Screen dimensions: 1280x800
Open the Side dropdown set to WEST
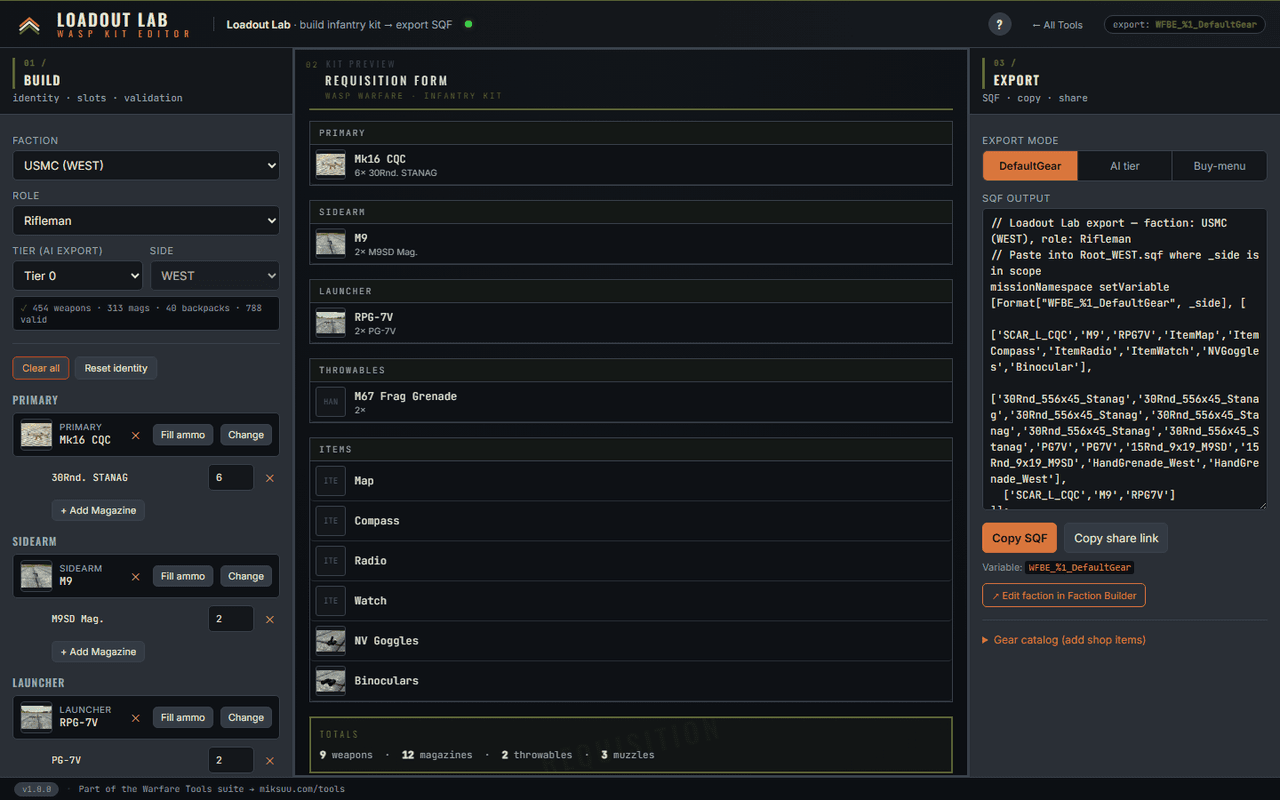pyautogui.click(x=214, y=275)
